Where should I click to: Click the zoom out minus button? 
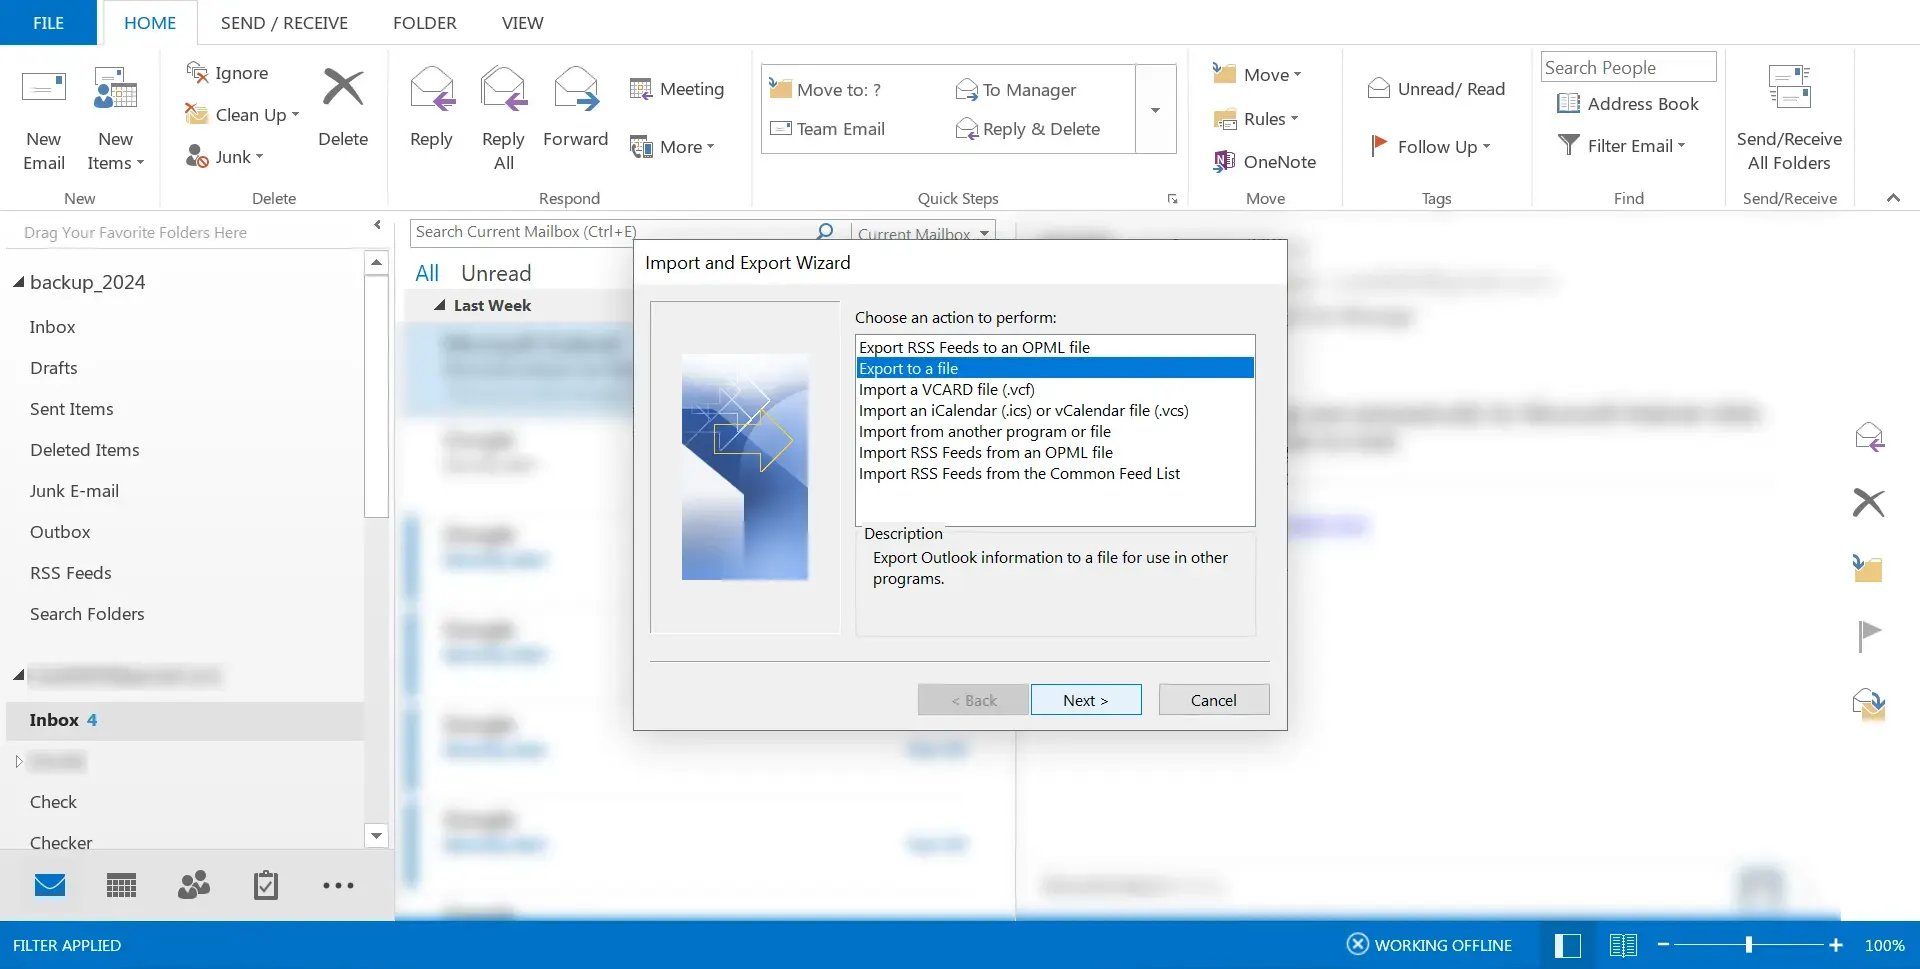click(x=1663, y=945)
